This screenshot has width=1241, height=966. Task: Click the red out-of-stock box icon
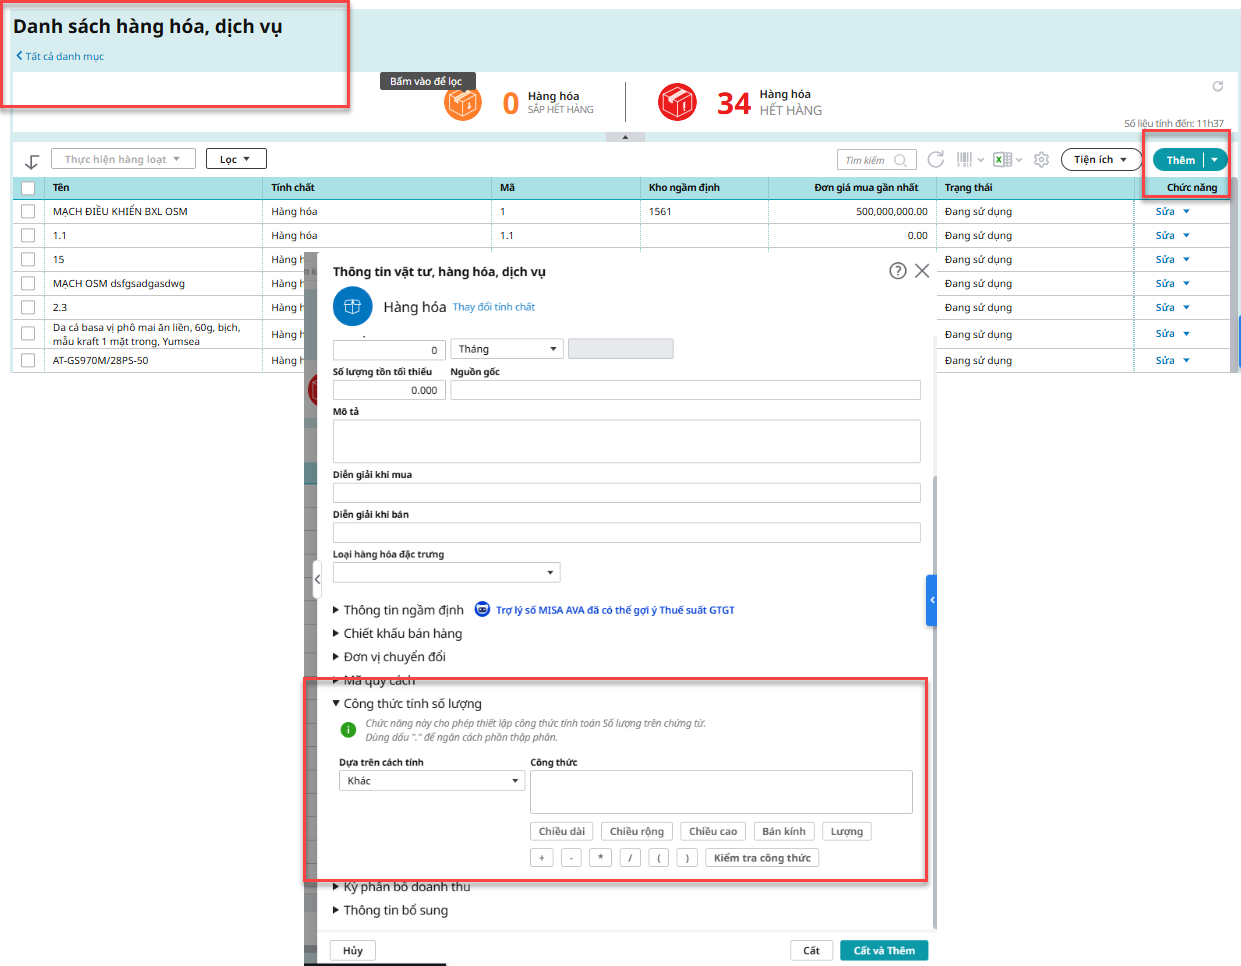(677, 102)
